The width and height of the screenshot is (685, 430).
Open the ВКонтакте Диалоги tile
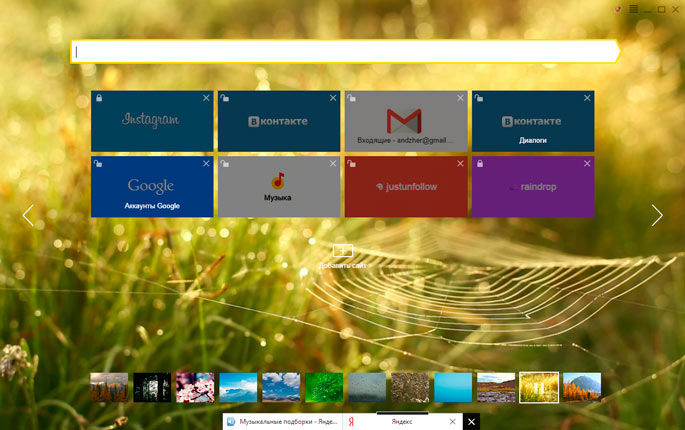(x=533, y=121)
